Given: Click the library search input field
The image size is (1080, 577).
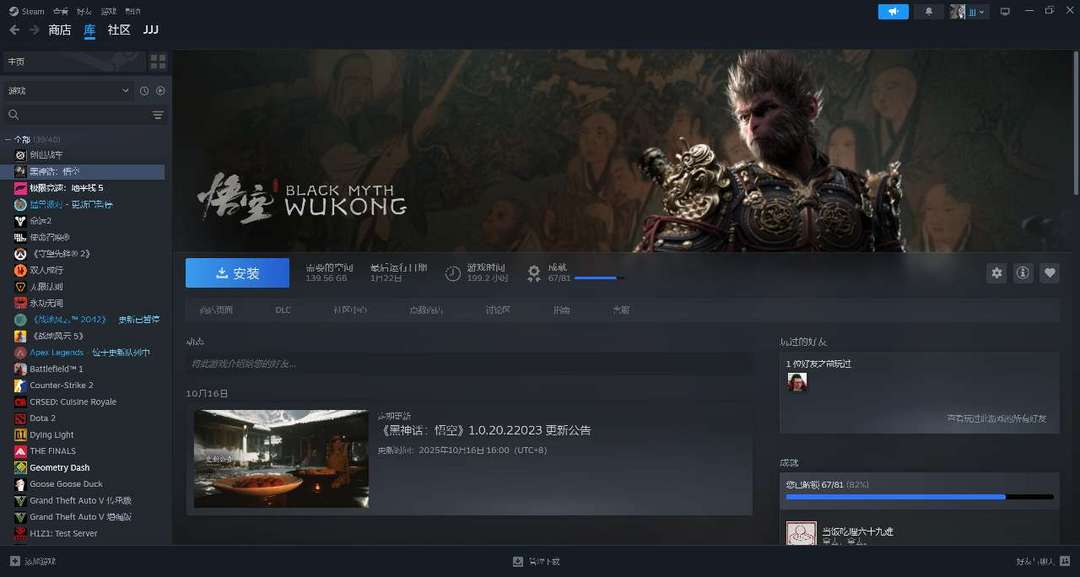Looking at the screenshot, I should pyautogui.click(x=85, y=115).
